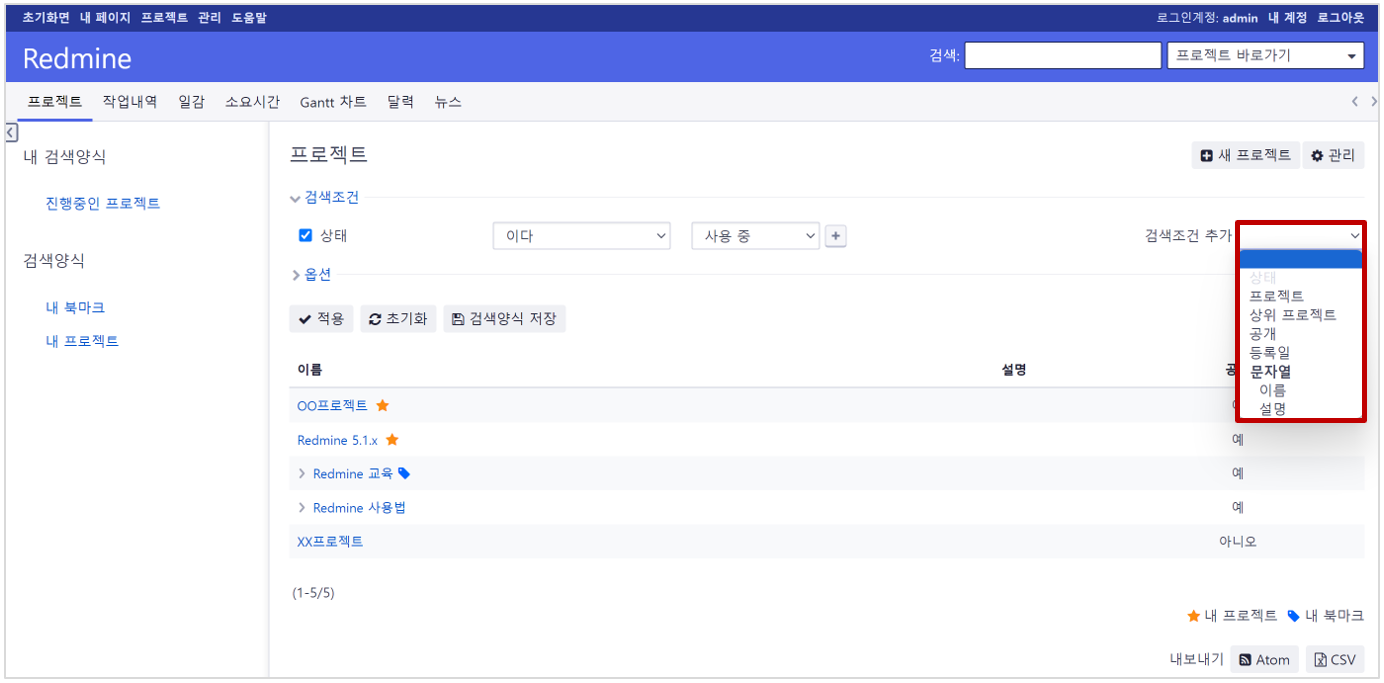Export the list as Atom
The width and height of the screenshot is (1384, 683).
pyautogui.click(x=1265, y=660)
